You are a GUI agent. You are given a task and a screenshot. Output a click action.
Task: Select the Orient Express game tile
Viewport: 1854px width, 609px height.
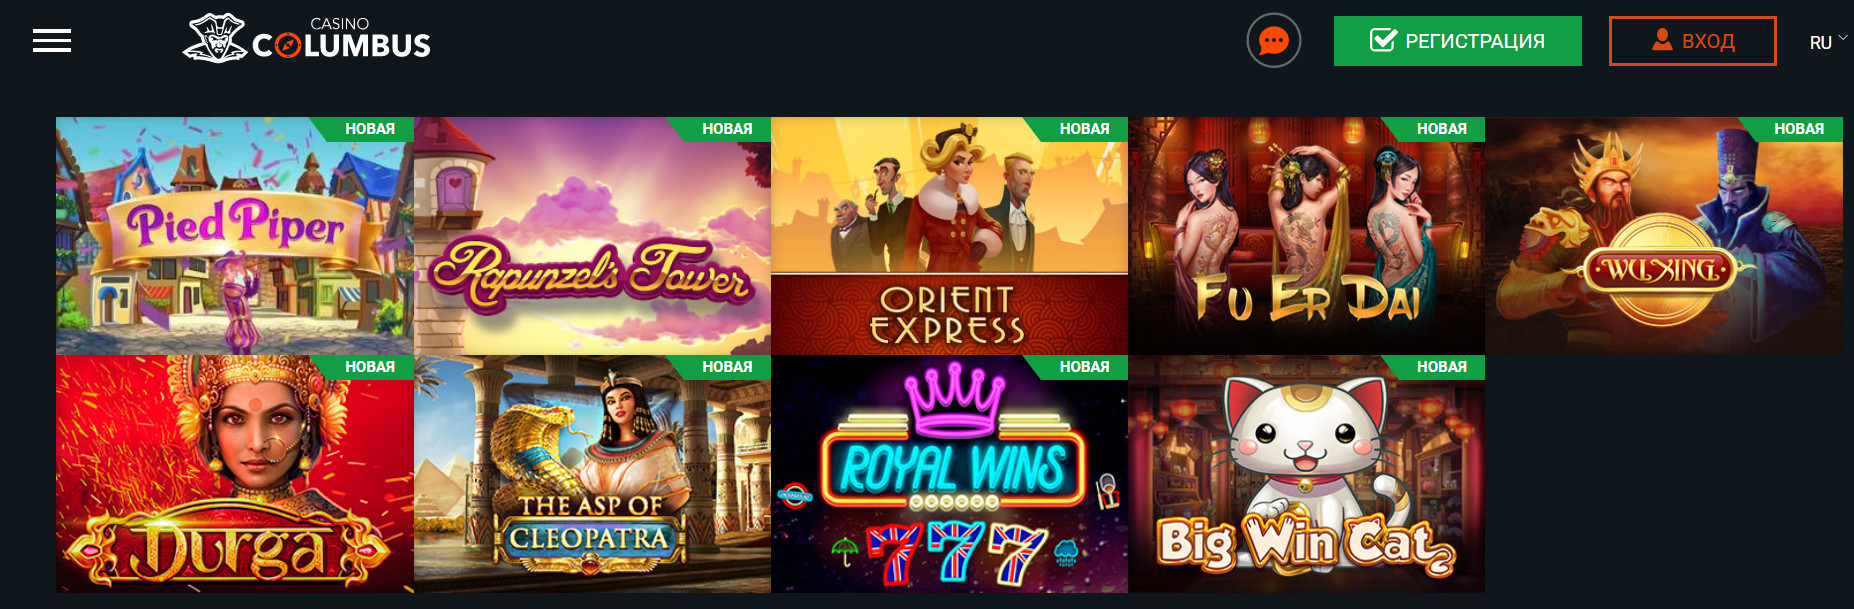949,236
